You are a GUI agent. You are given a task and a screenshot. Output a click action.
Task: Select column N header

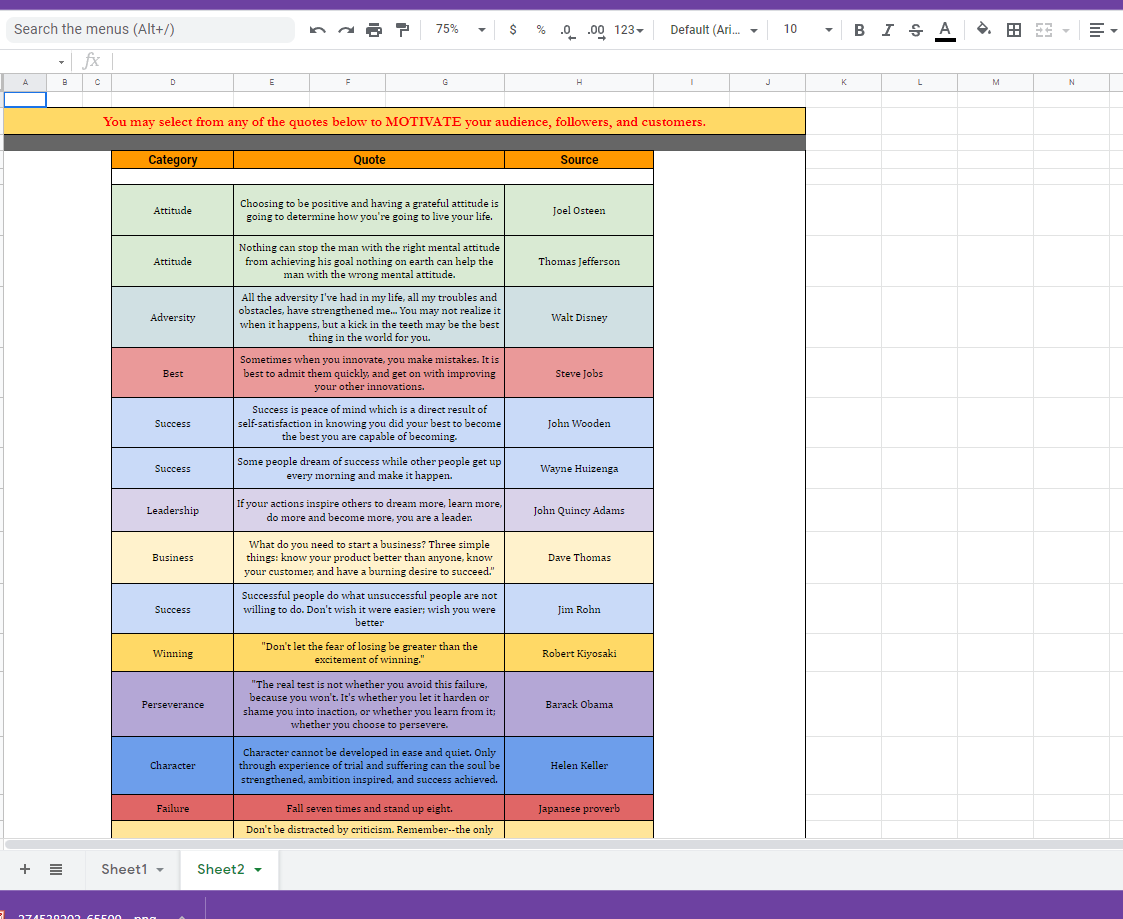1071,82
